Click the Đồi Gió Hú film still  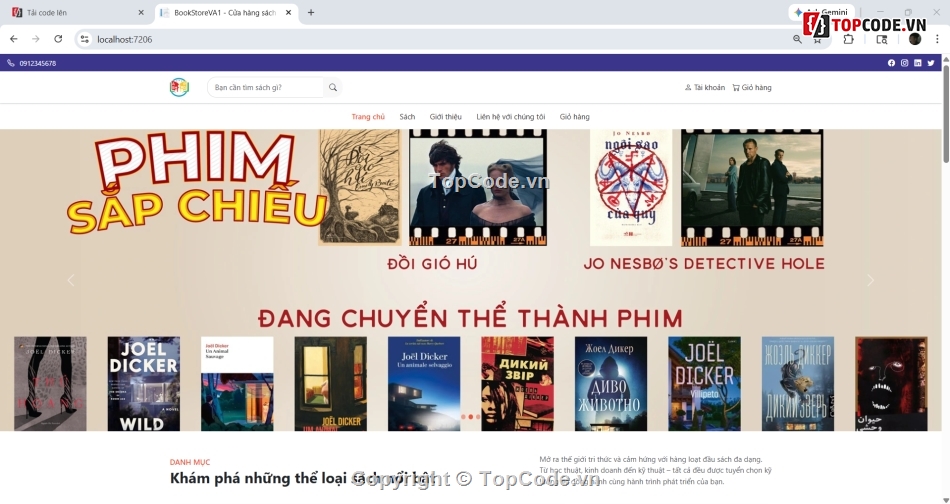(x=478, y=187)
